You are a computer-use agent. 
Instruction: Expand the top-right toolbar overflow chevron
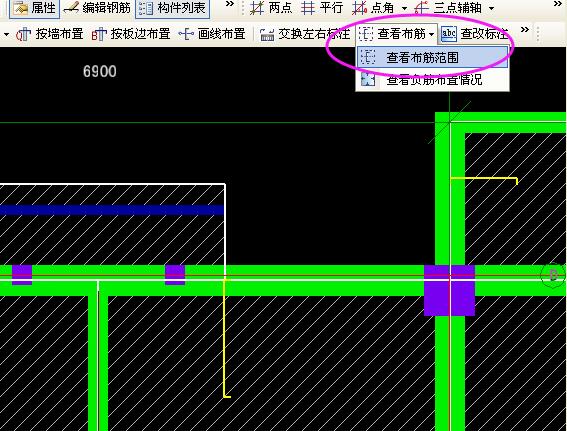click(558, 4)
